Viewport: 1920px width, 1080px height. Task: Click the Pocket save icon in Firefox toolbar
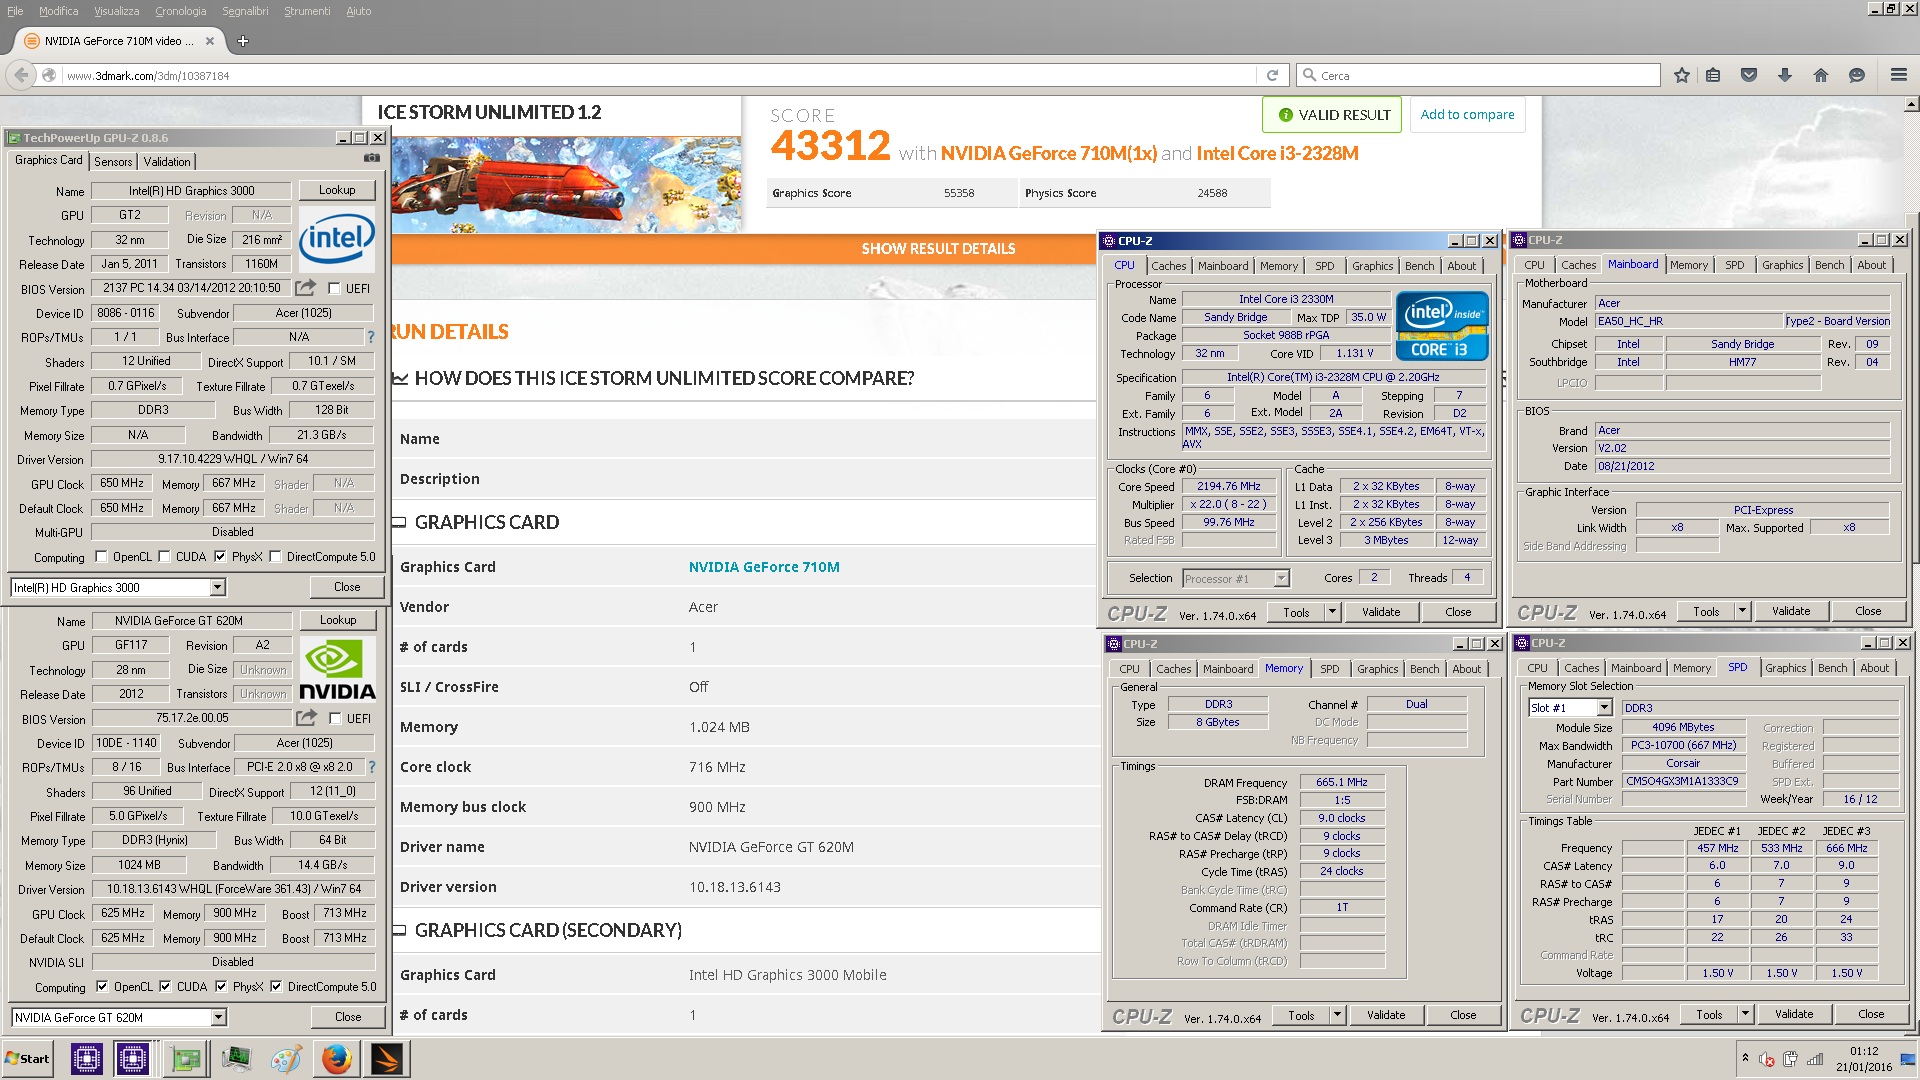tap(1749, 75)
